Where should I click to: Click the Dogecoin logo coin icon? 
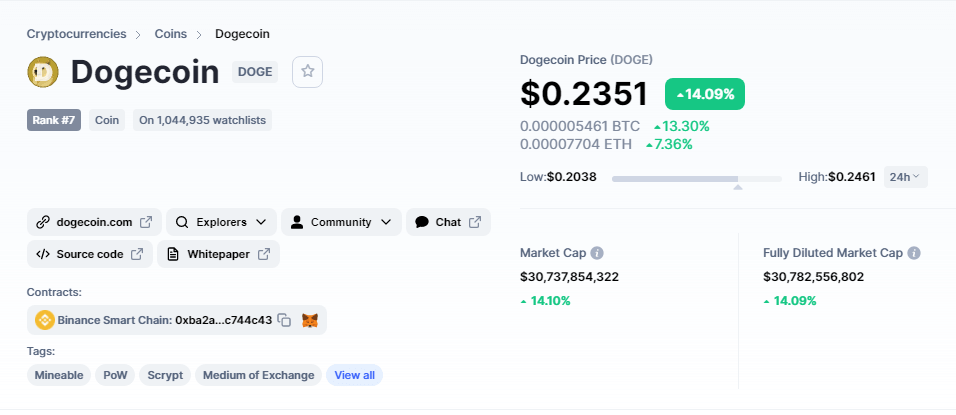(43, 72)
